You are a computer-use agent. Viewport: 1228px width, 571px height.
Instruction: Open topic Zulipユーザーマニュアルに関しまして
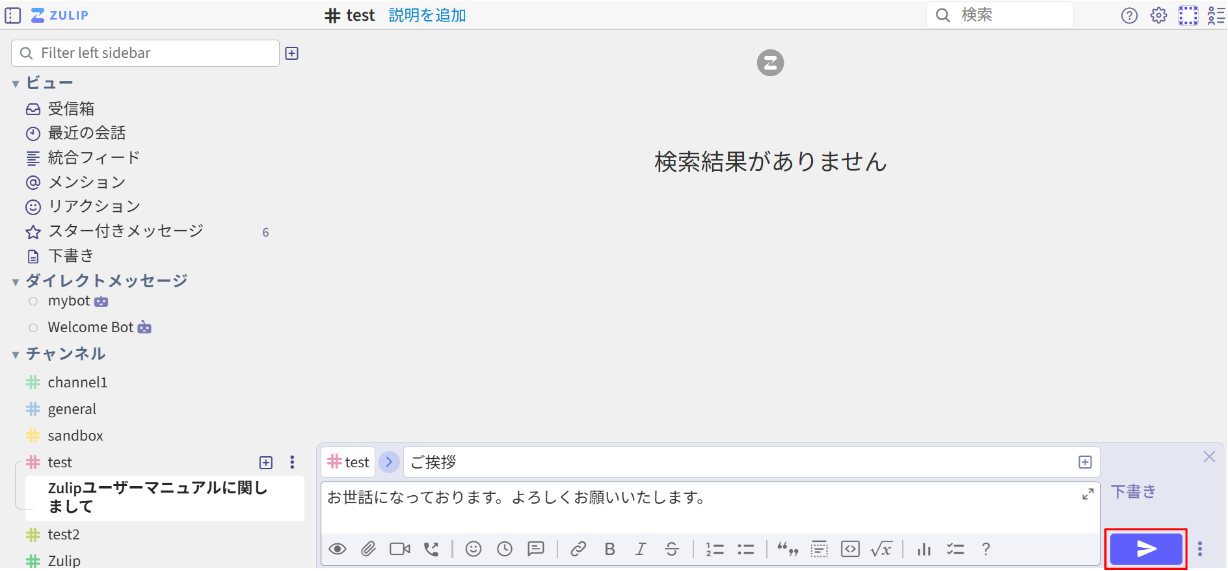click(x=165, y=498)
